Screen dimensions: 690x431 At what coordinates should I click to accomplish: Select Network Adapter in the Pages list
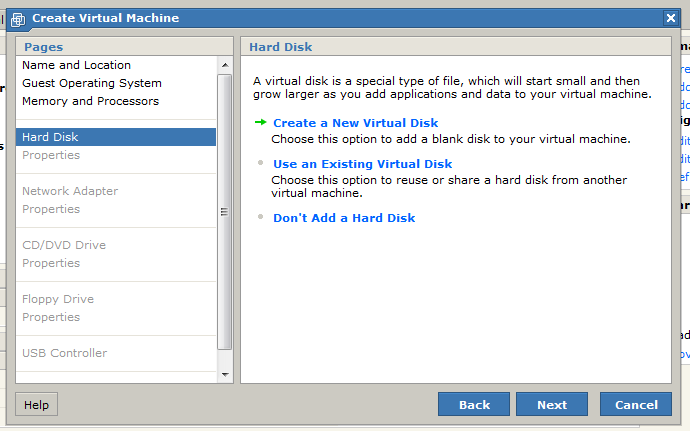(69, 191)
